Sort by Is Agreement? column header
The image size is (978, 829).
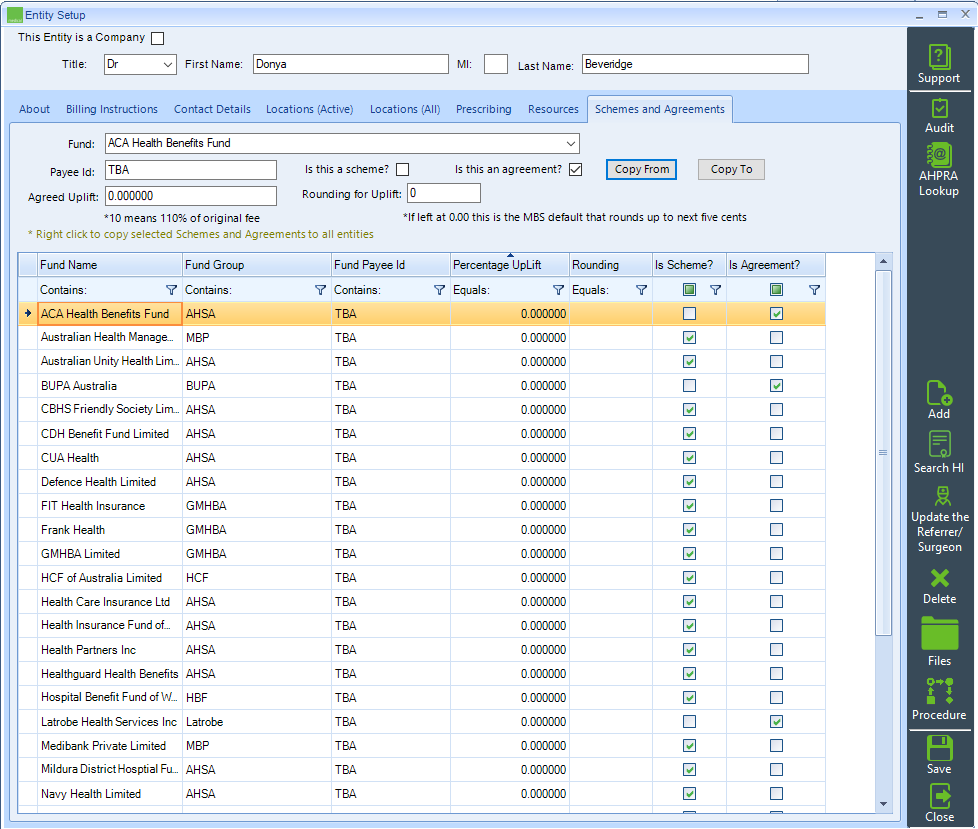776,265
